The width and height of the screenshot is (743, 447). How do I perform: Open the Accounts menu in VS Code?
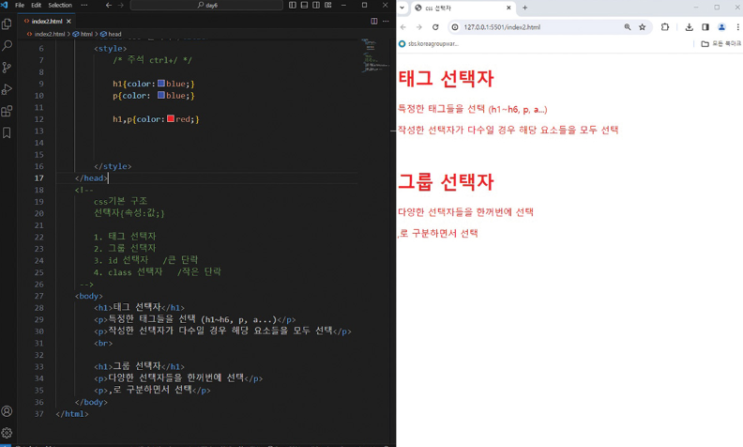pyautogui.click(x=7, y=411)
